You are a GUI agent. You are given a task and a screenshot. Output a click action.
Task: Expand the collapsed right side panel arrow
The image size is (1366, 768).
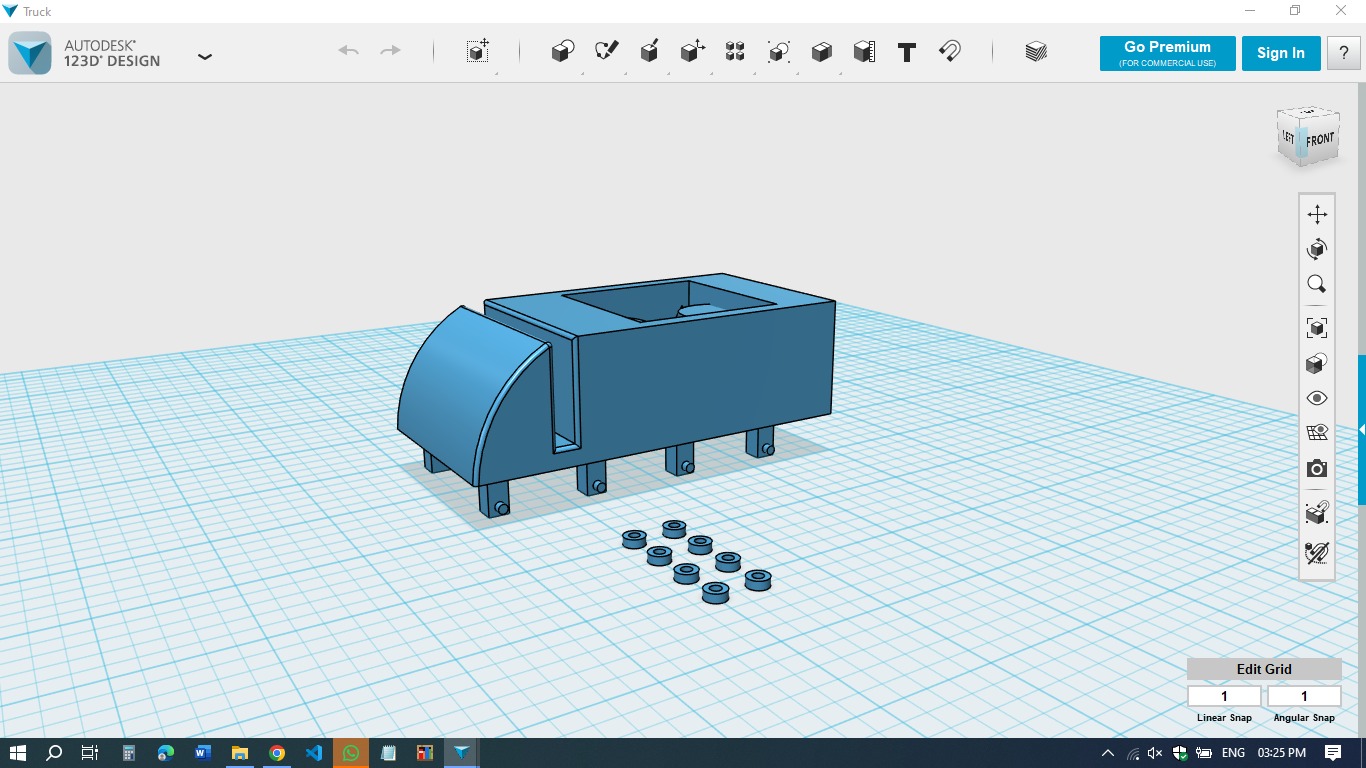[x=1361, y=430]
